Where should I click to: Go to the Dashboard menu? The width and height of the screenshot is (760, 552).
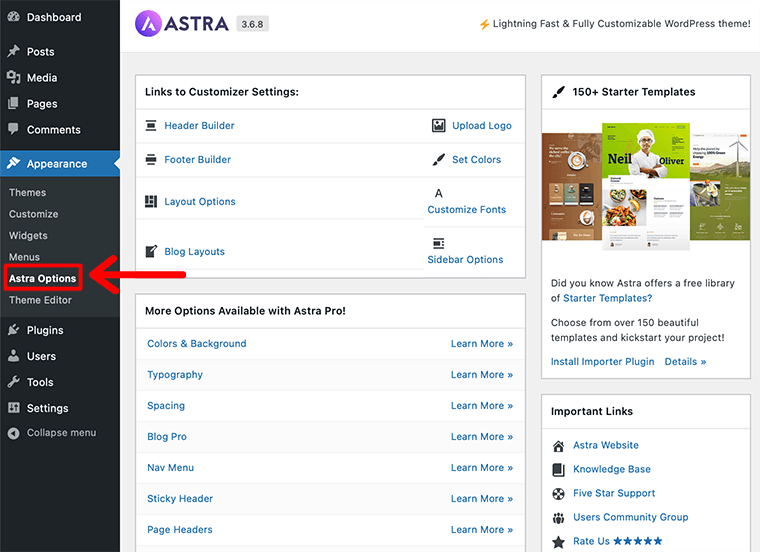[x=54, y=18]
